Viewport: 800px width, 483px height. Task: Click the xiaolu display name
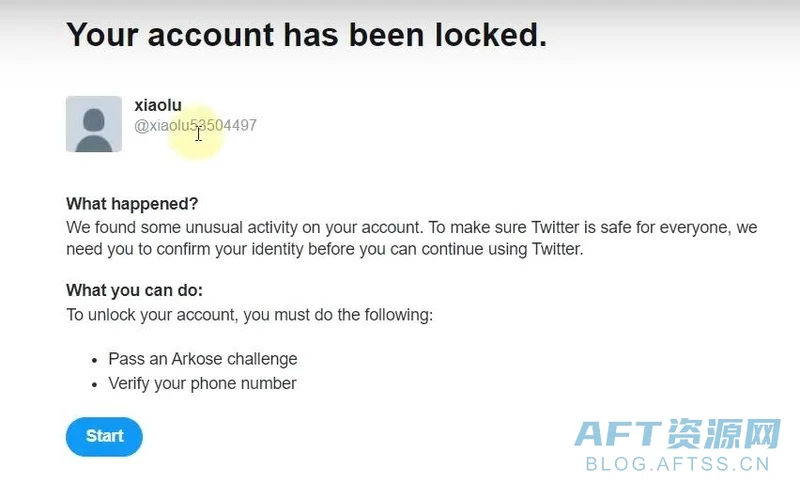(158, 105)
